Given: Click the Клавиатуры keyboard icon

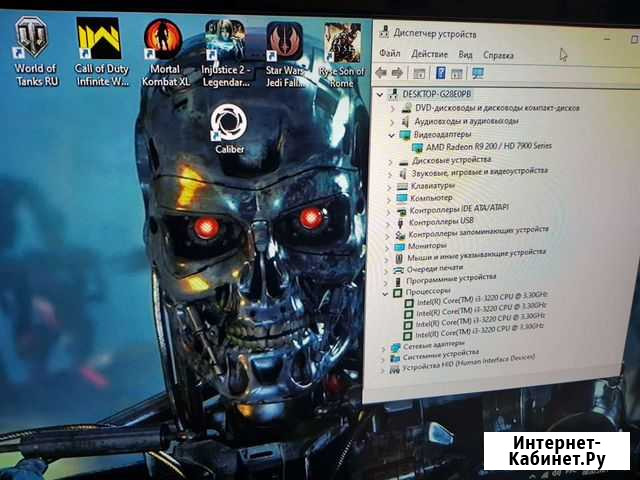Looking at the screenshot, I should [x=402, y=186].
